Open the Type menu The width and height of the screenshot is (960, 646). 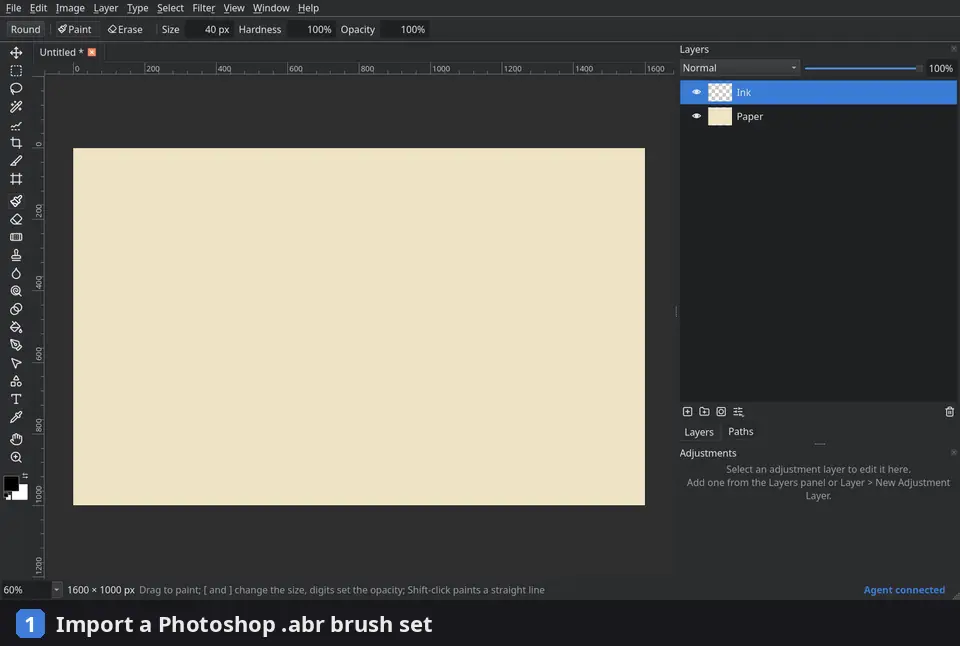click(x=137, y=8)
